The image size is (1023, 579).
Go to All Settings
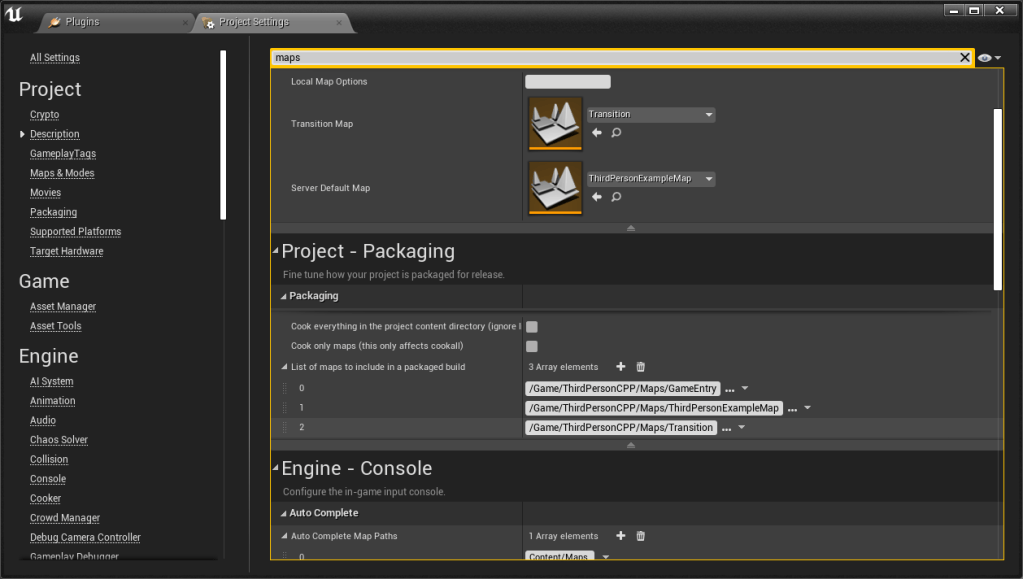click(x=55, y=58)
